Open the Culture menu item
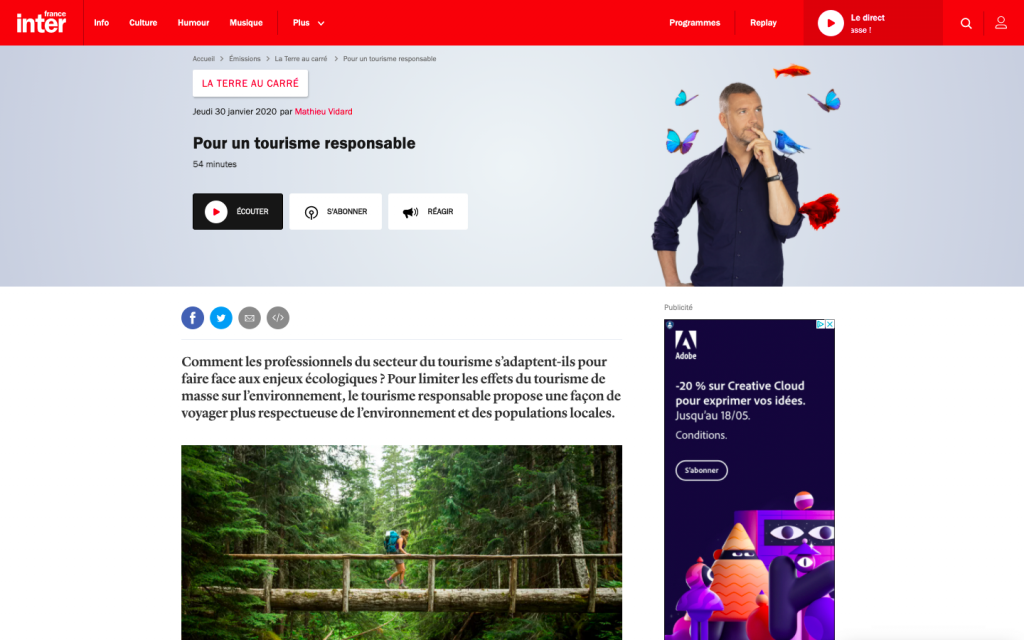Screen dimensions: 1024x640 coord(143,23)
